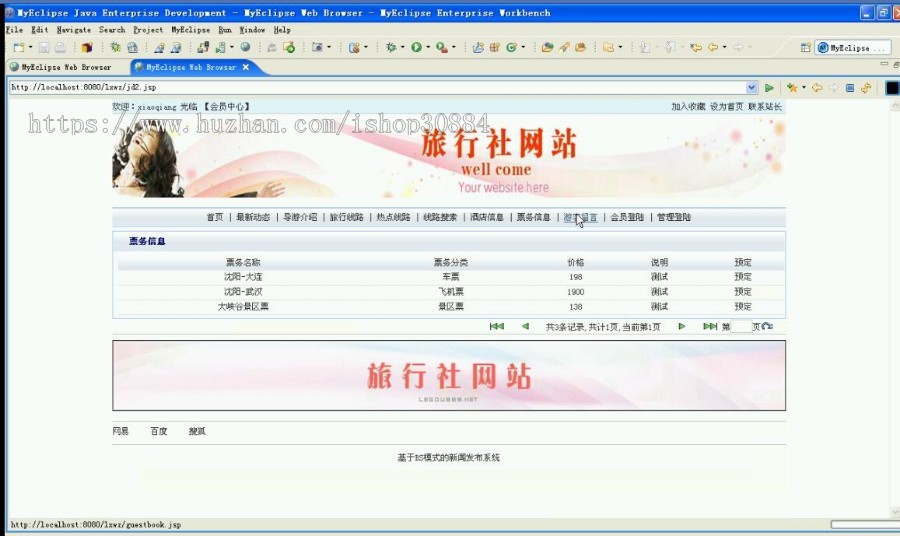Click the Print toolbar icon
Viewport: 900px width, 536px height.
click(61, 48)
